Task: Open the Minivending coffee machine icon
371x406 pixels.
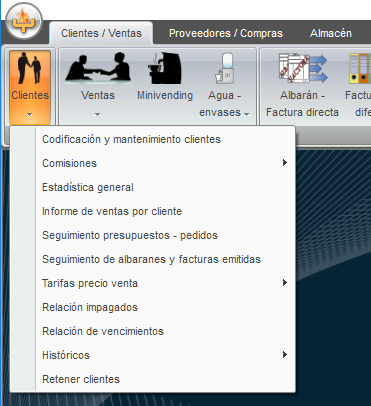Action: [165, 68]
